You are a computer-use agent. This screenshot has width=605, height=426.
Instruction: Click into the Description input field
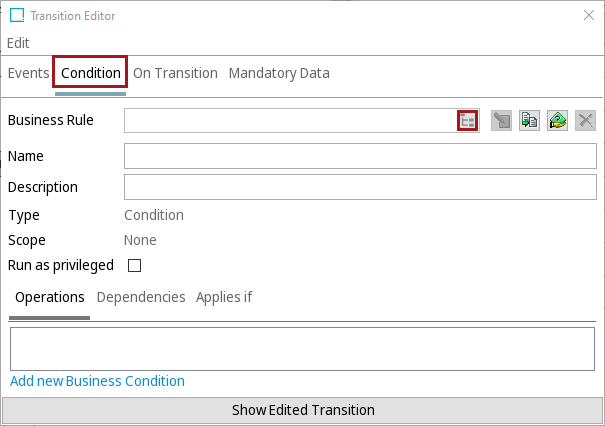pos(360,187)
